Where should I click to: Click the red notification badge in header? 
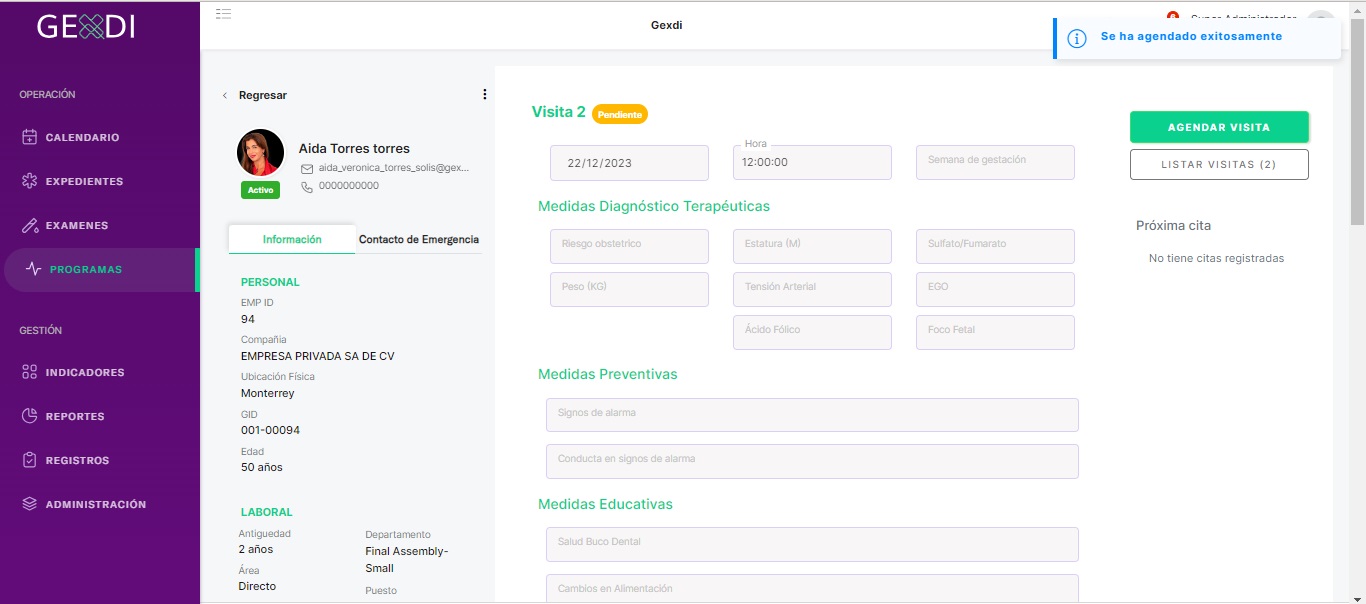point(1173,15)
